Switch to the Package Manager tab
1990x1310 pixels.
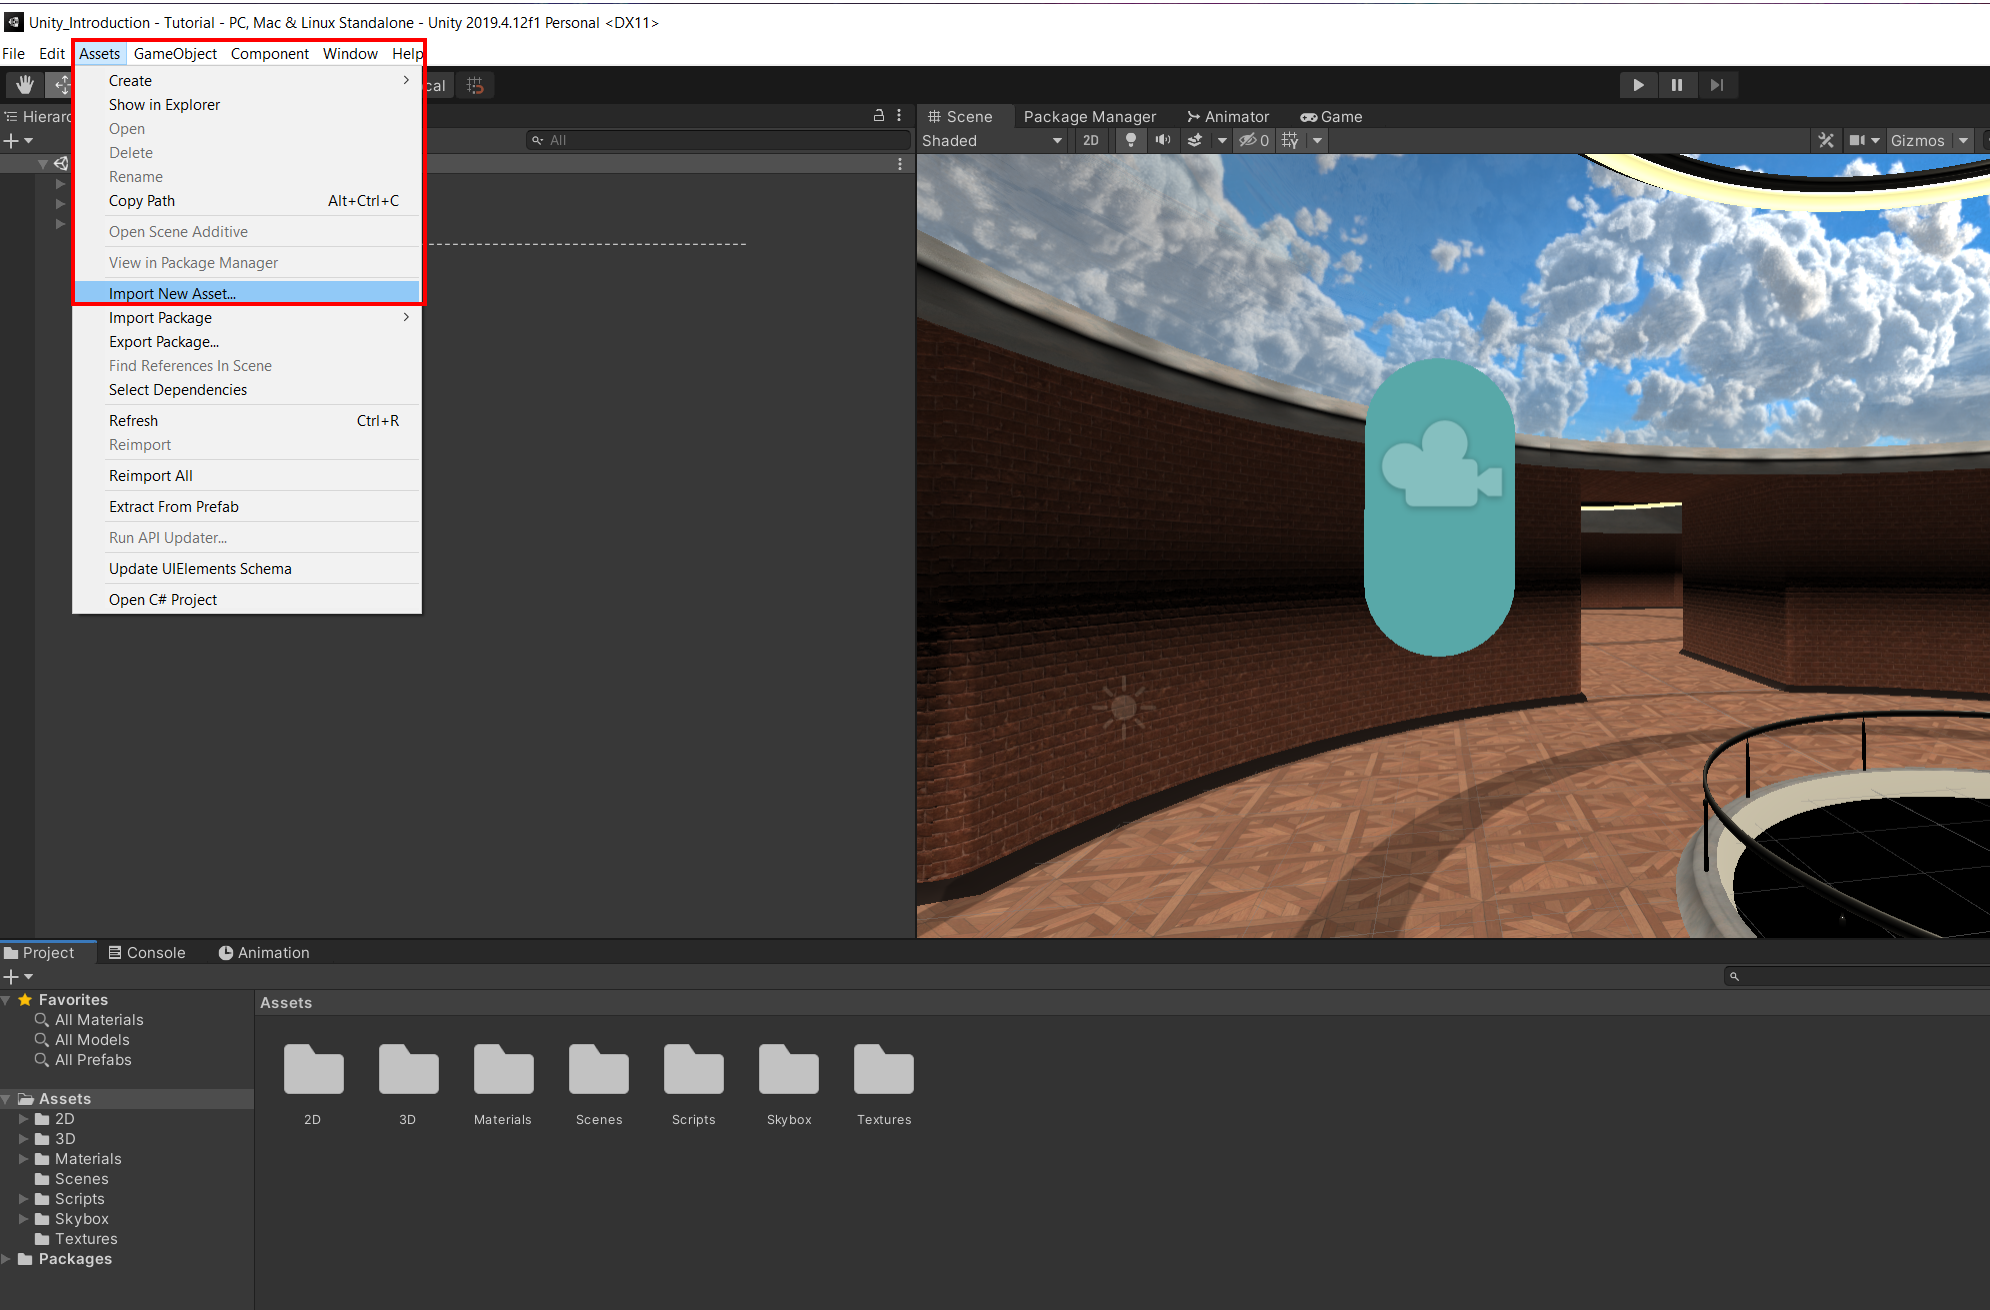pyautogui.click(x=1089, y=117)
